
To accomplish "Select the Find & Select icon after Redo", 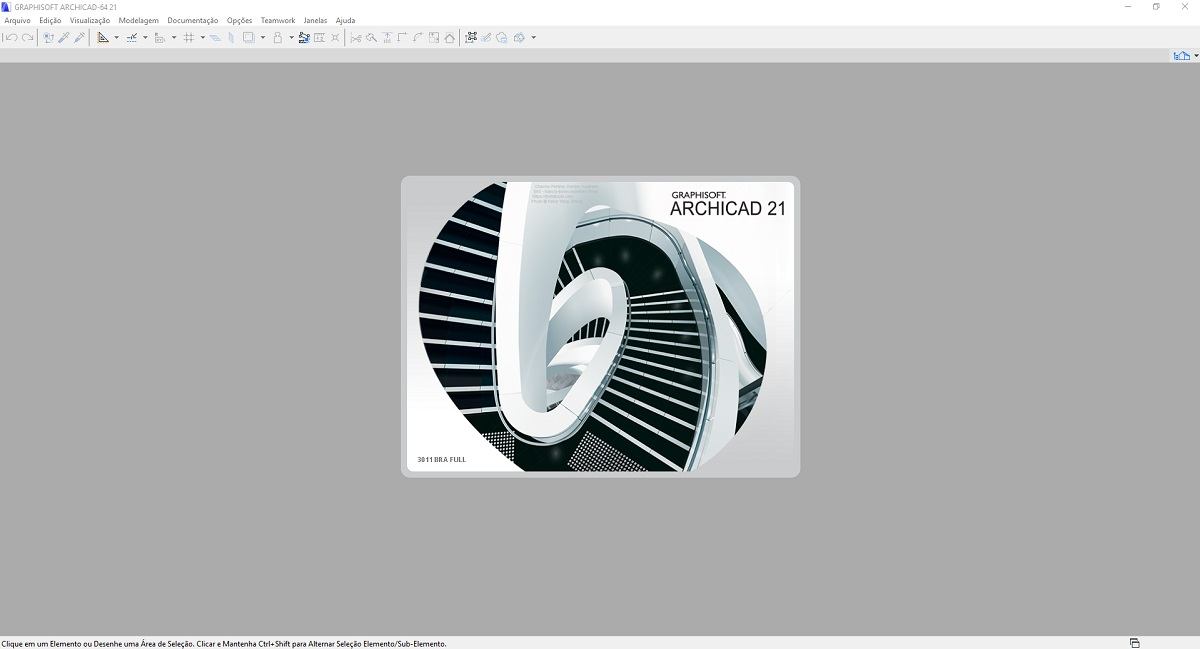I will pos(49,38).
